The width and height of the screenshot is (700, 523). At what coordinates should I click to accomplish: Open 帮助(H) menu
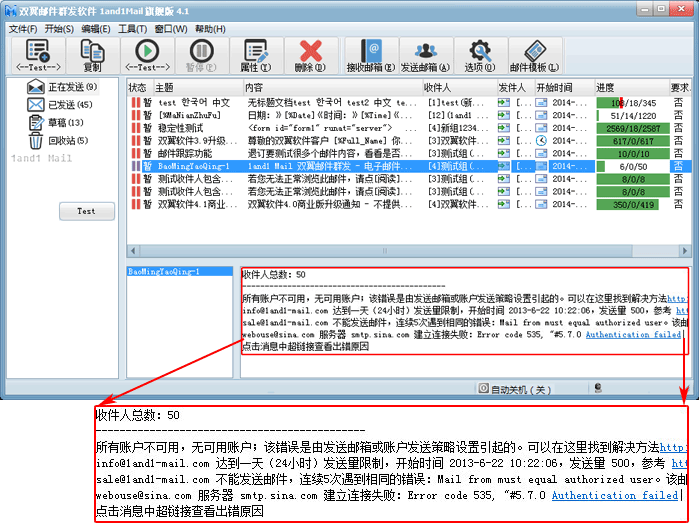click(210, 29)
